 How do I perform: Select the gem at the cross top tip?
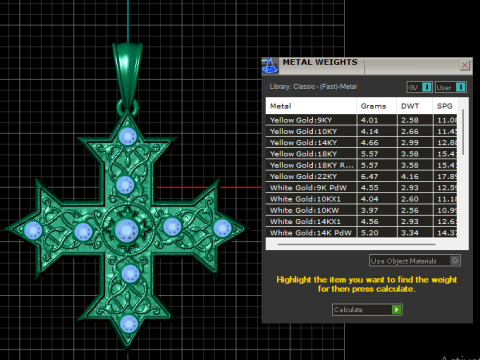[128, 137]
